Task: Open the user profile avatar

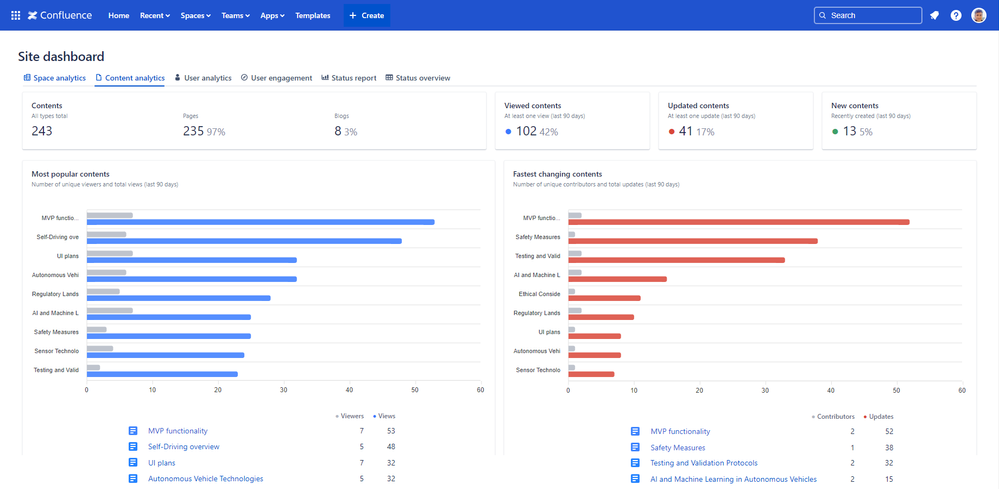Action: point(979,16)
